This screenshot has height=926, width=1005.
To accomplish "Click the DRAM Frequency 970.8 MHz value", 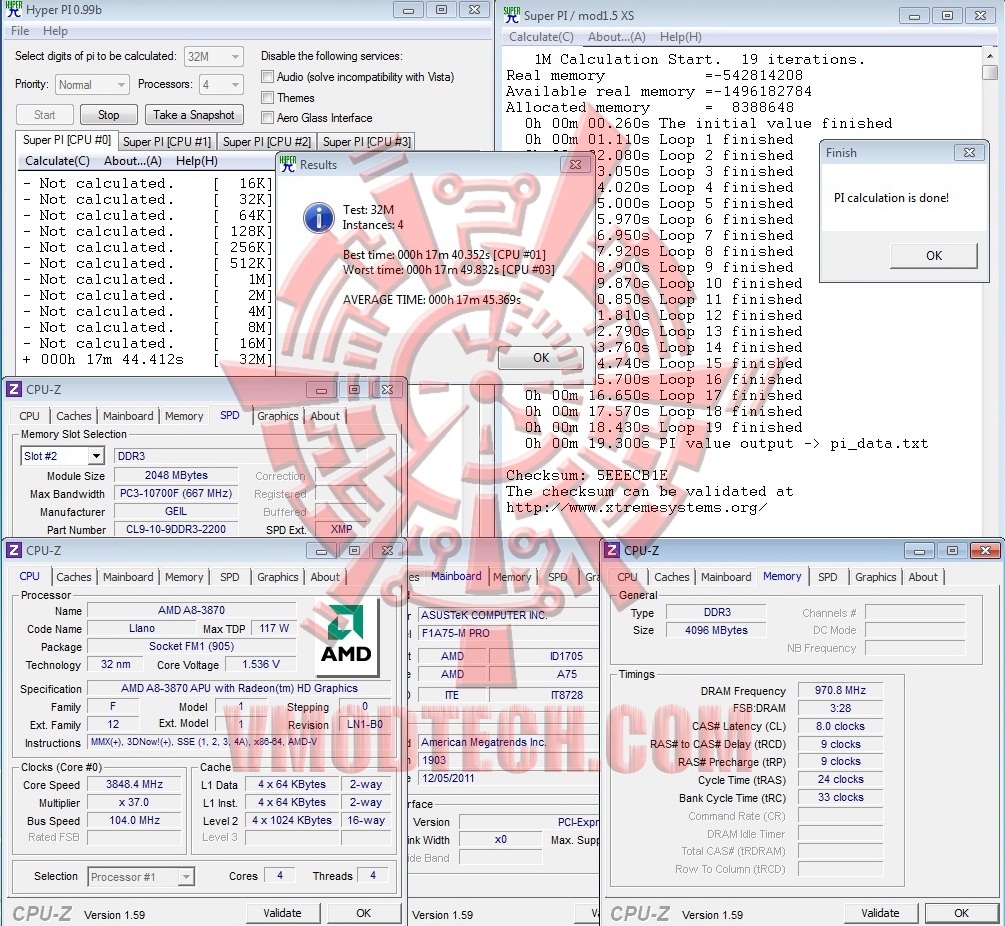I will click(x=840, y=690).
